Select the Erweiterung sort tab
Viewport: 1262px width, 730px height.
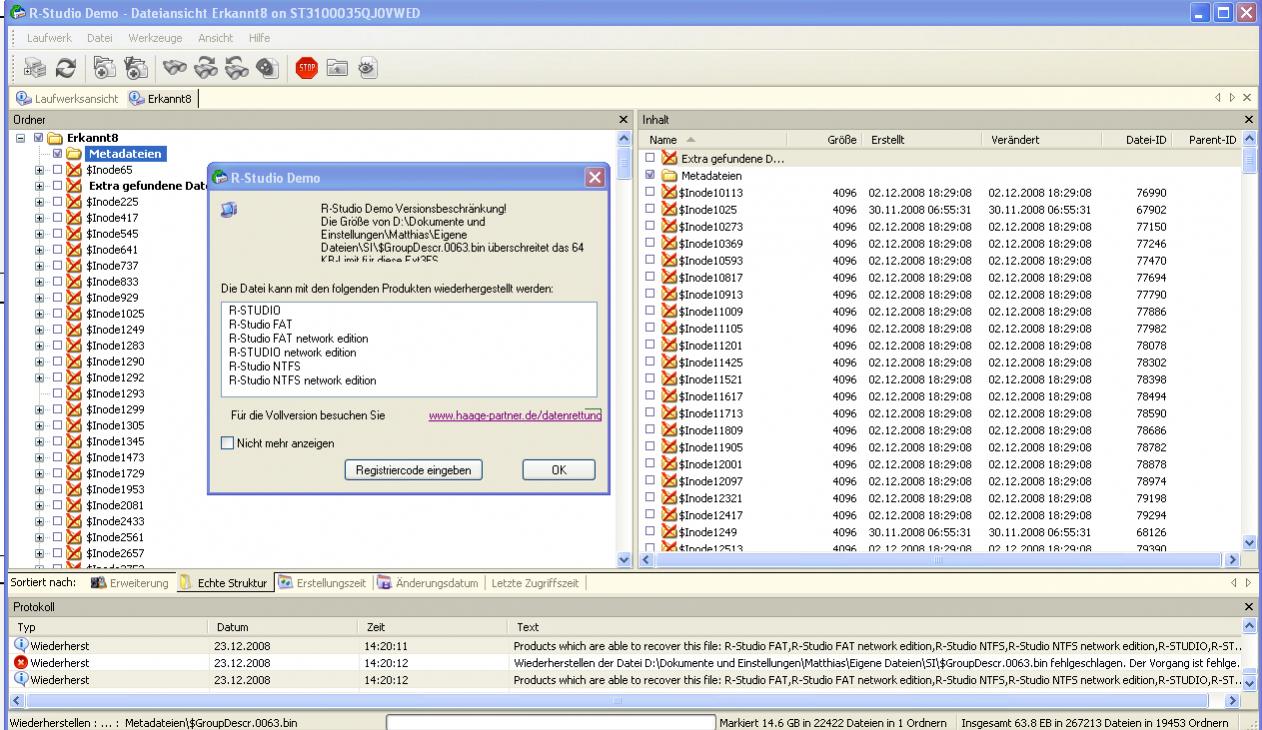132,582
